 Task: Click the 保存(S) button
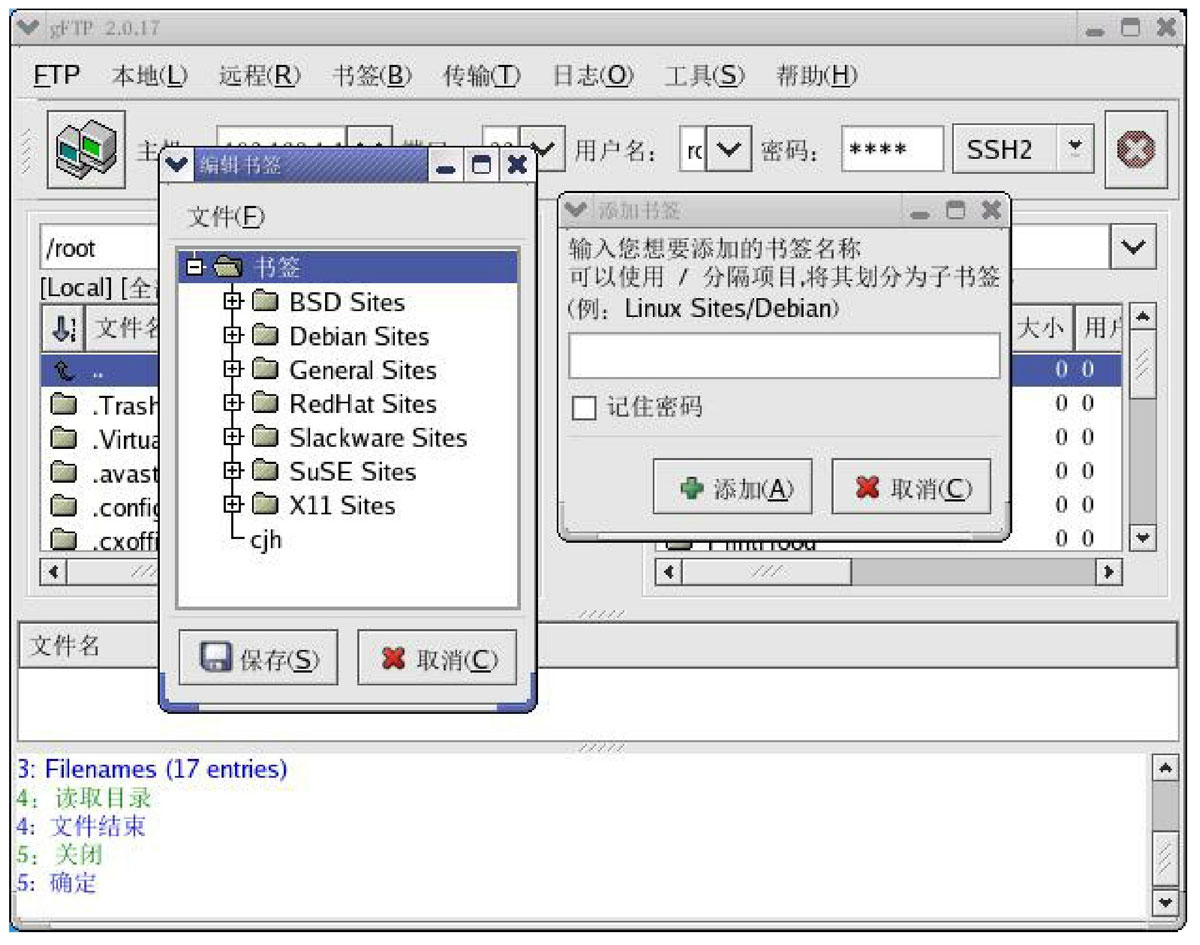pyautogui.click(x=258, y=659)
